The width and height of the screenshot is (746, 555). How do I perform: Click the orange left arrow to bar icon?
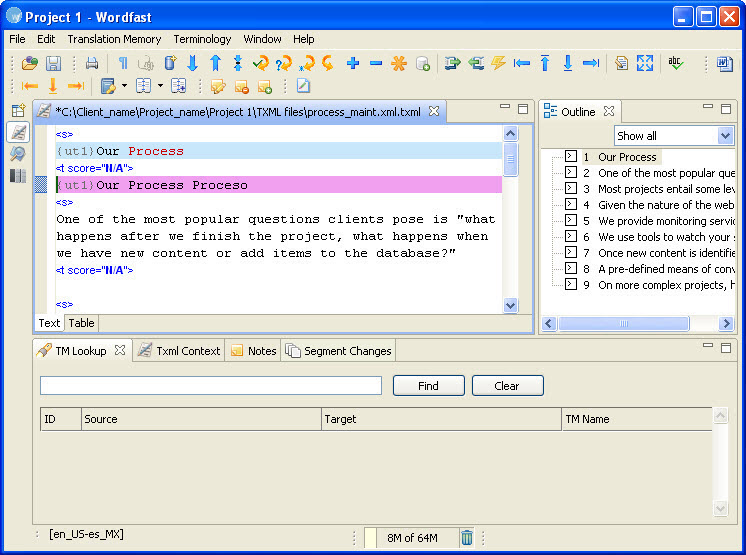coord(30,86)
